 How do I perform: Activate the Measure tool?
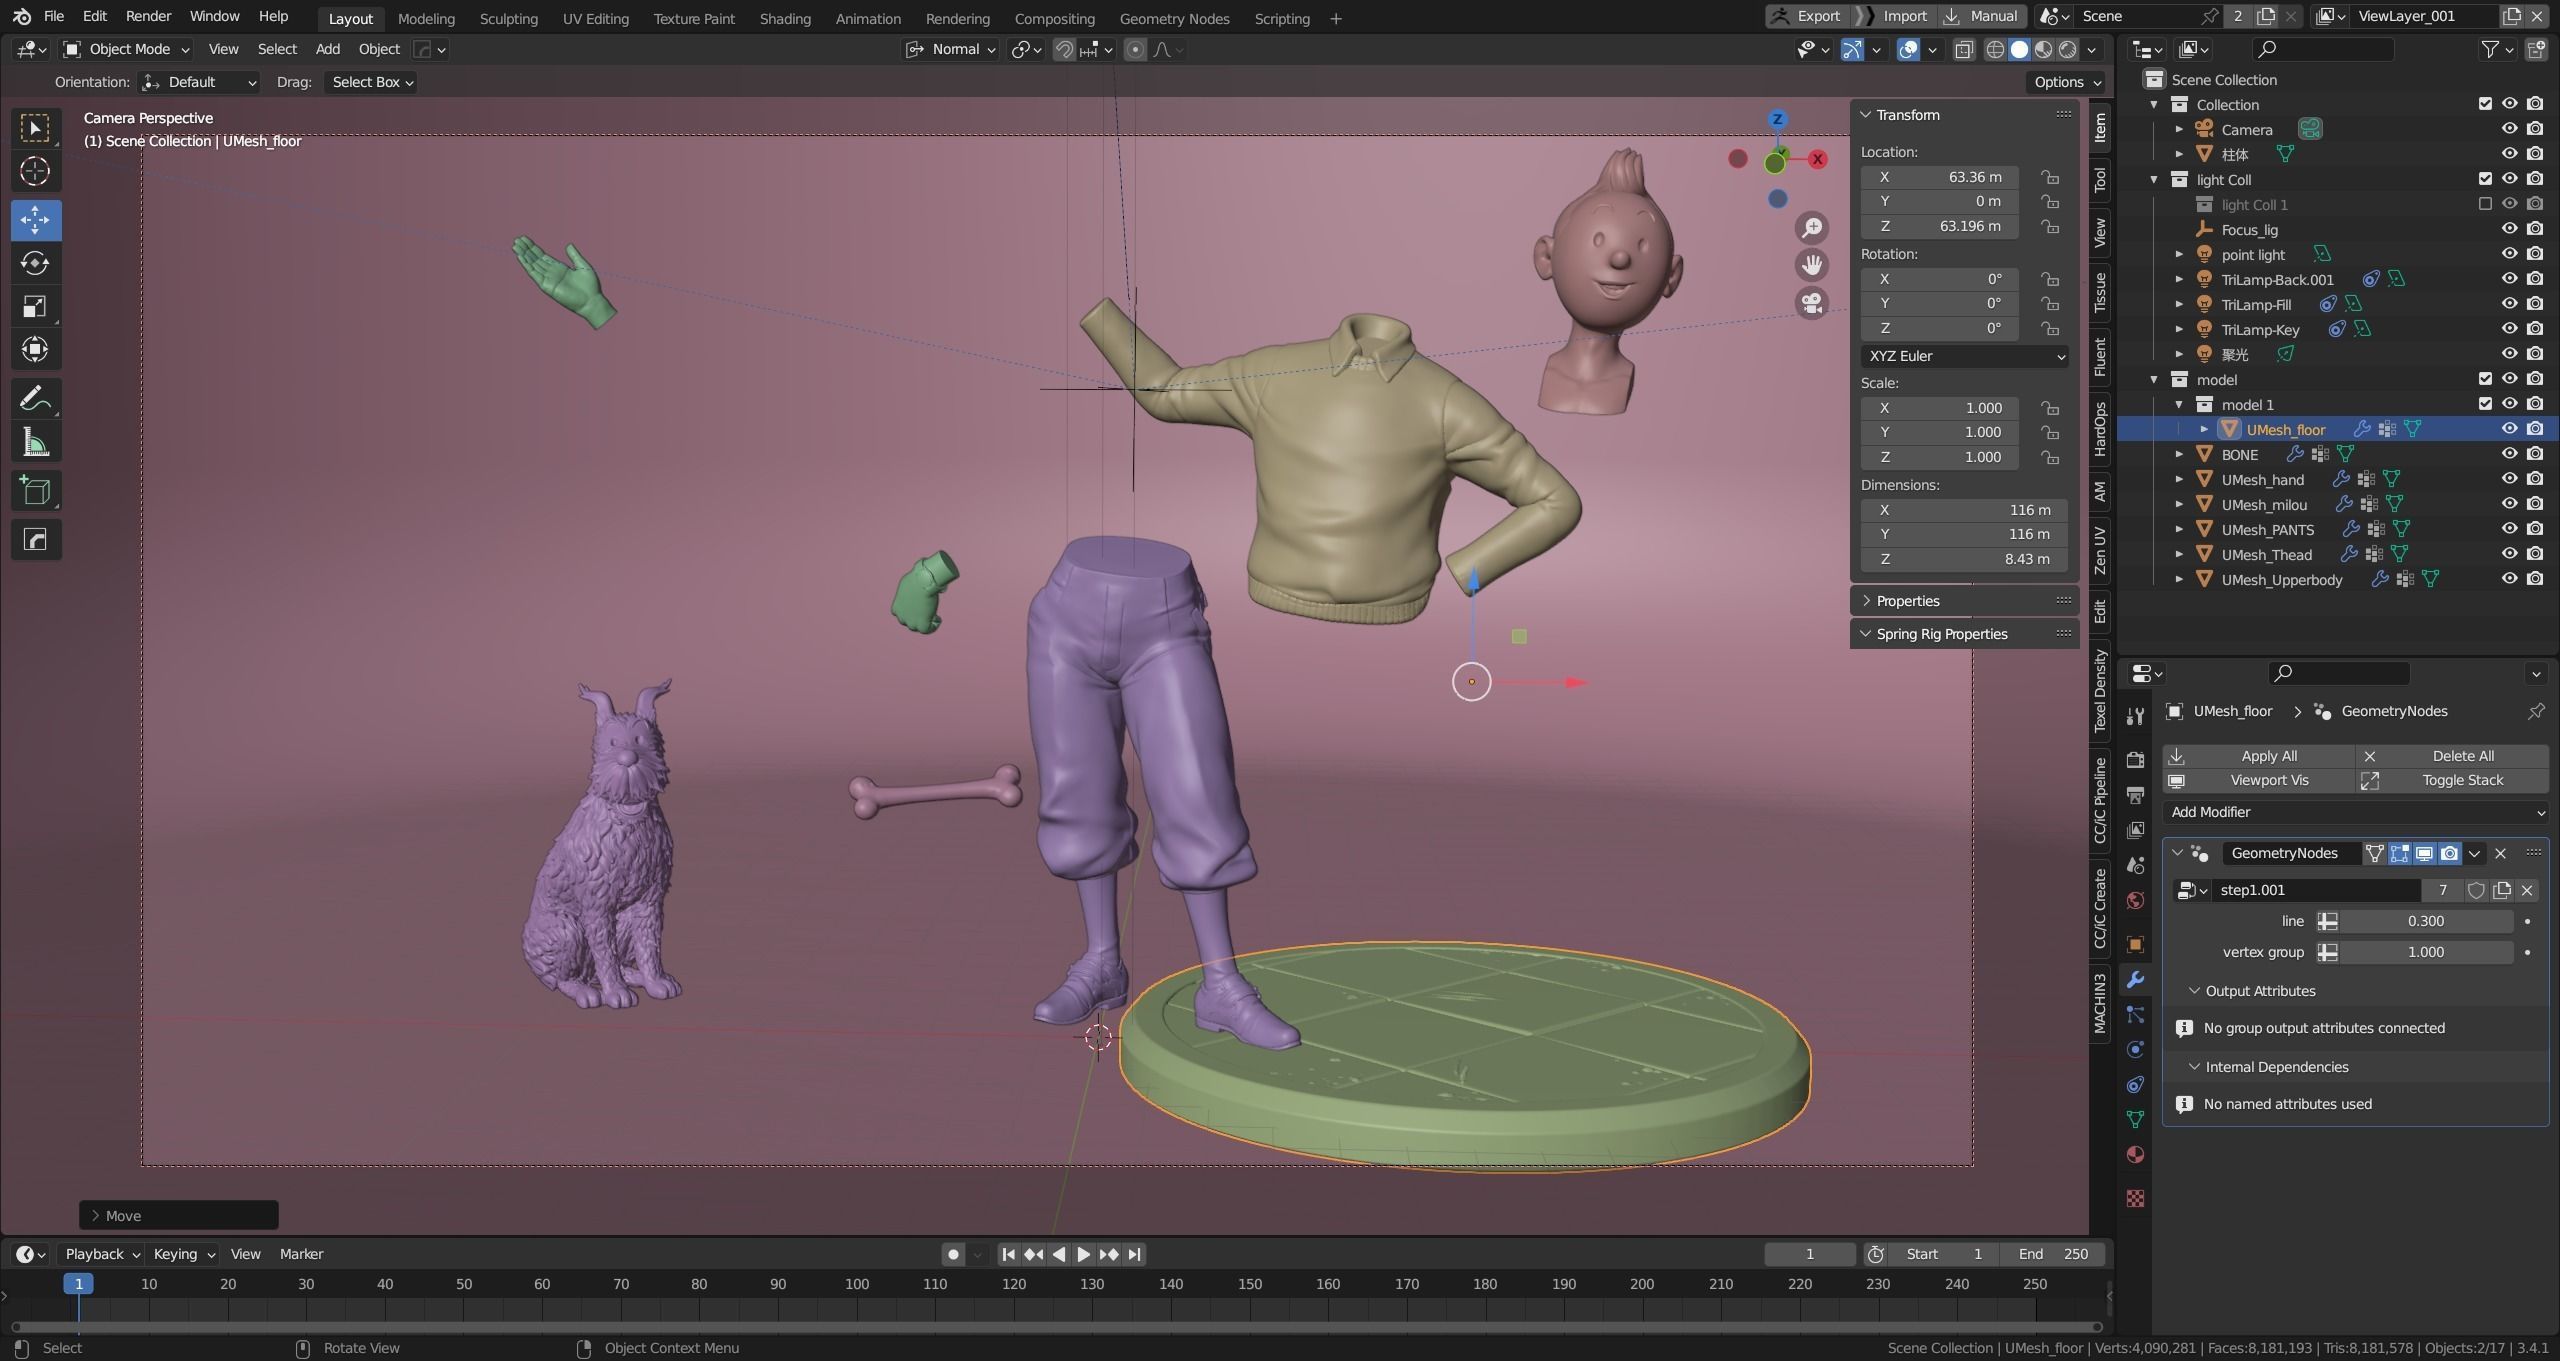click(x=35, y=443)
